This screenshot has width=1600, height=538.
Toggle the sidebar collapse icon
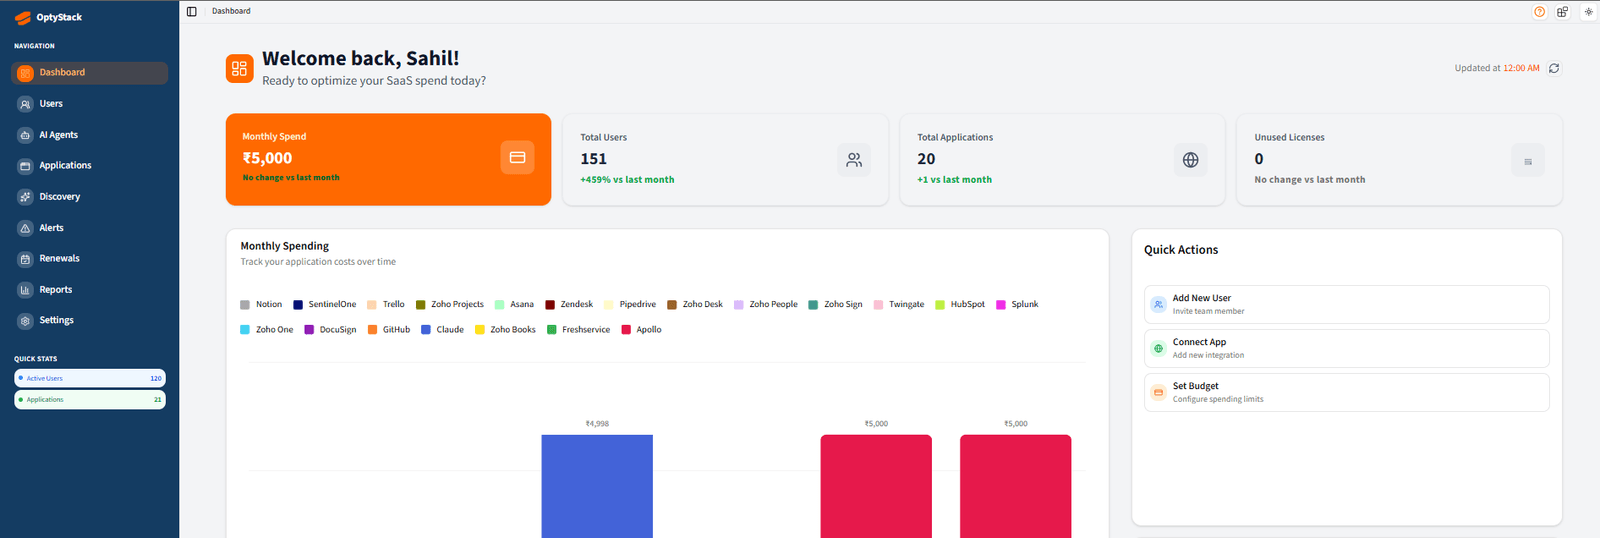192,11
